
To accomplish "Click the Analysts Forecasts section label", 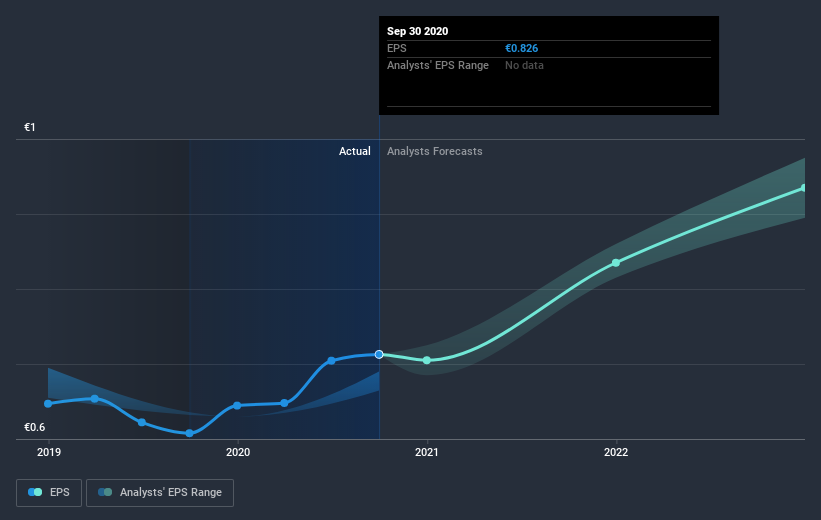I will (435, 151).
